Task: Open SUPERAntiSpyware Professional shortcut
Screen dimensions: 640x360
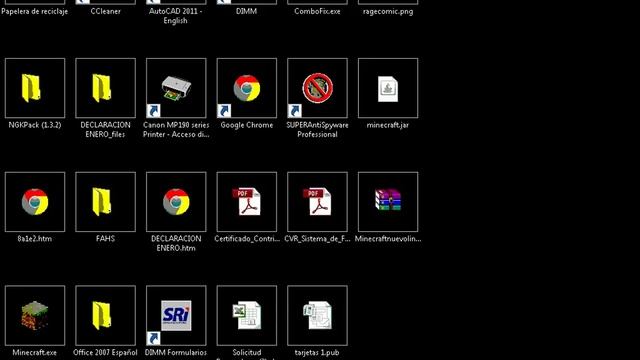Action: click(x=317, y=88)
